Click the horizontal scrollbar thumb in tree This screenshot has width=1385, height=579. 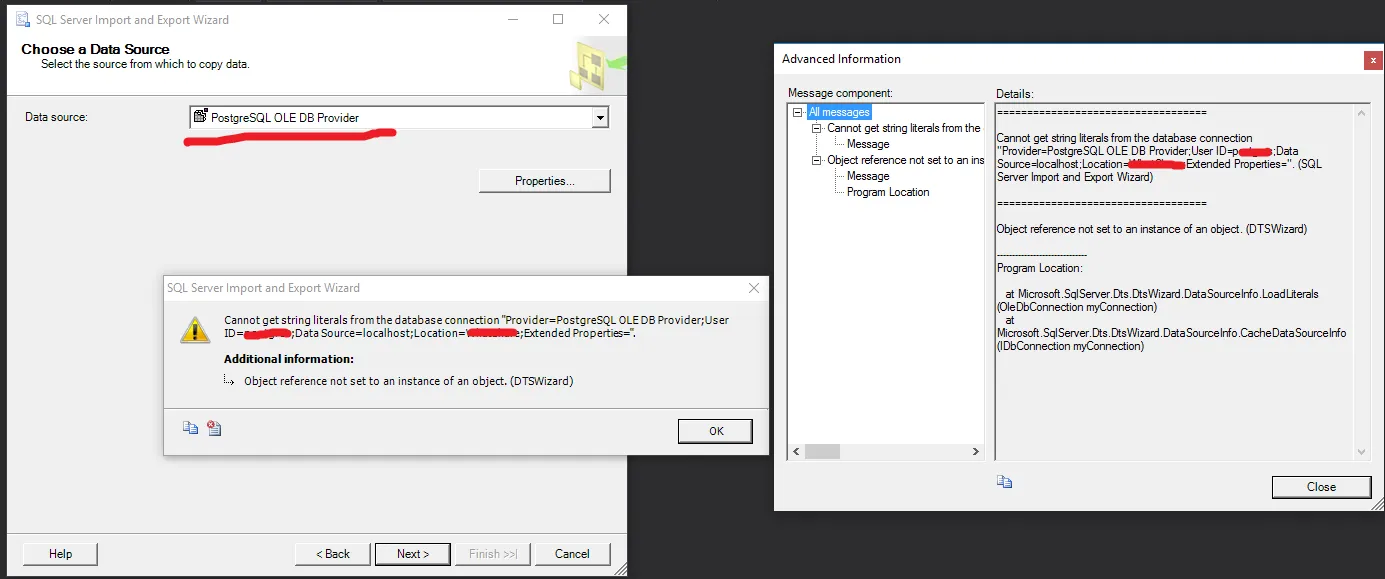point(822,452)
